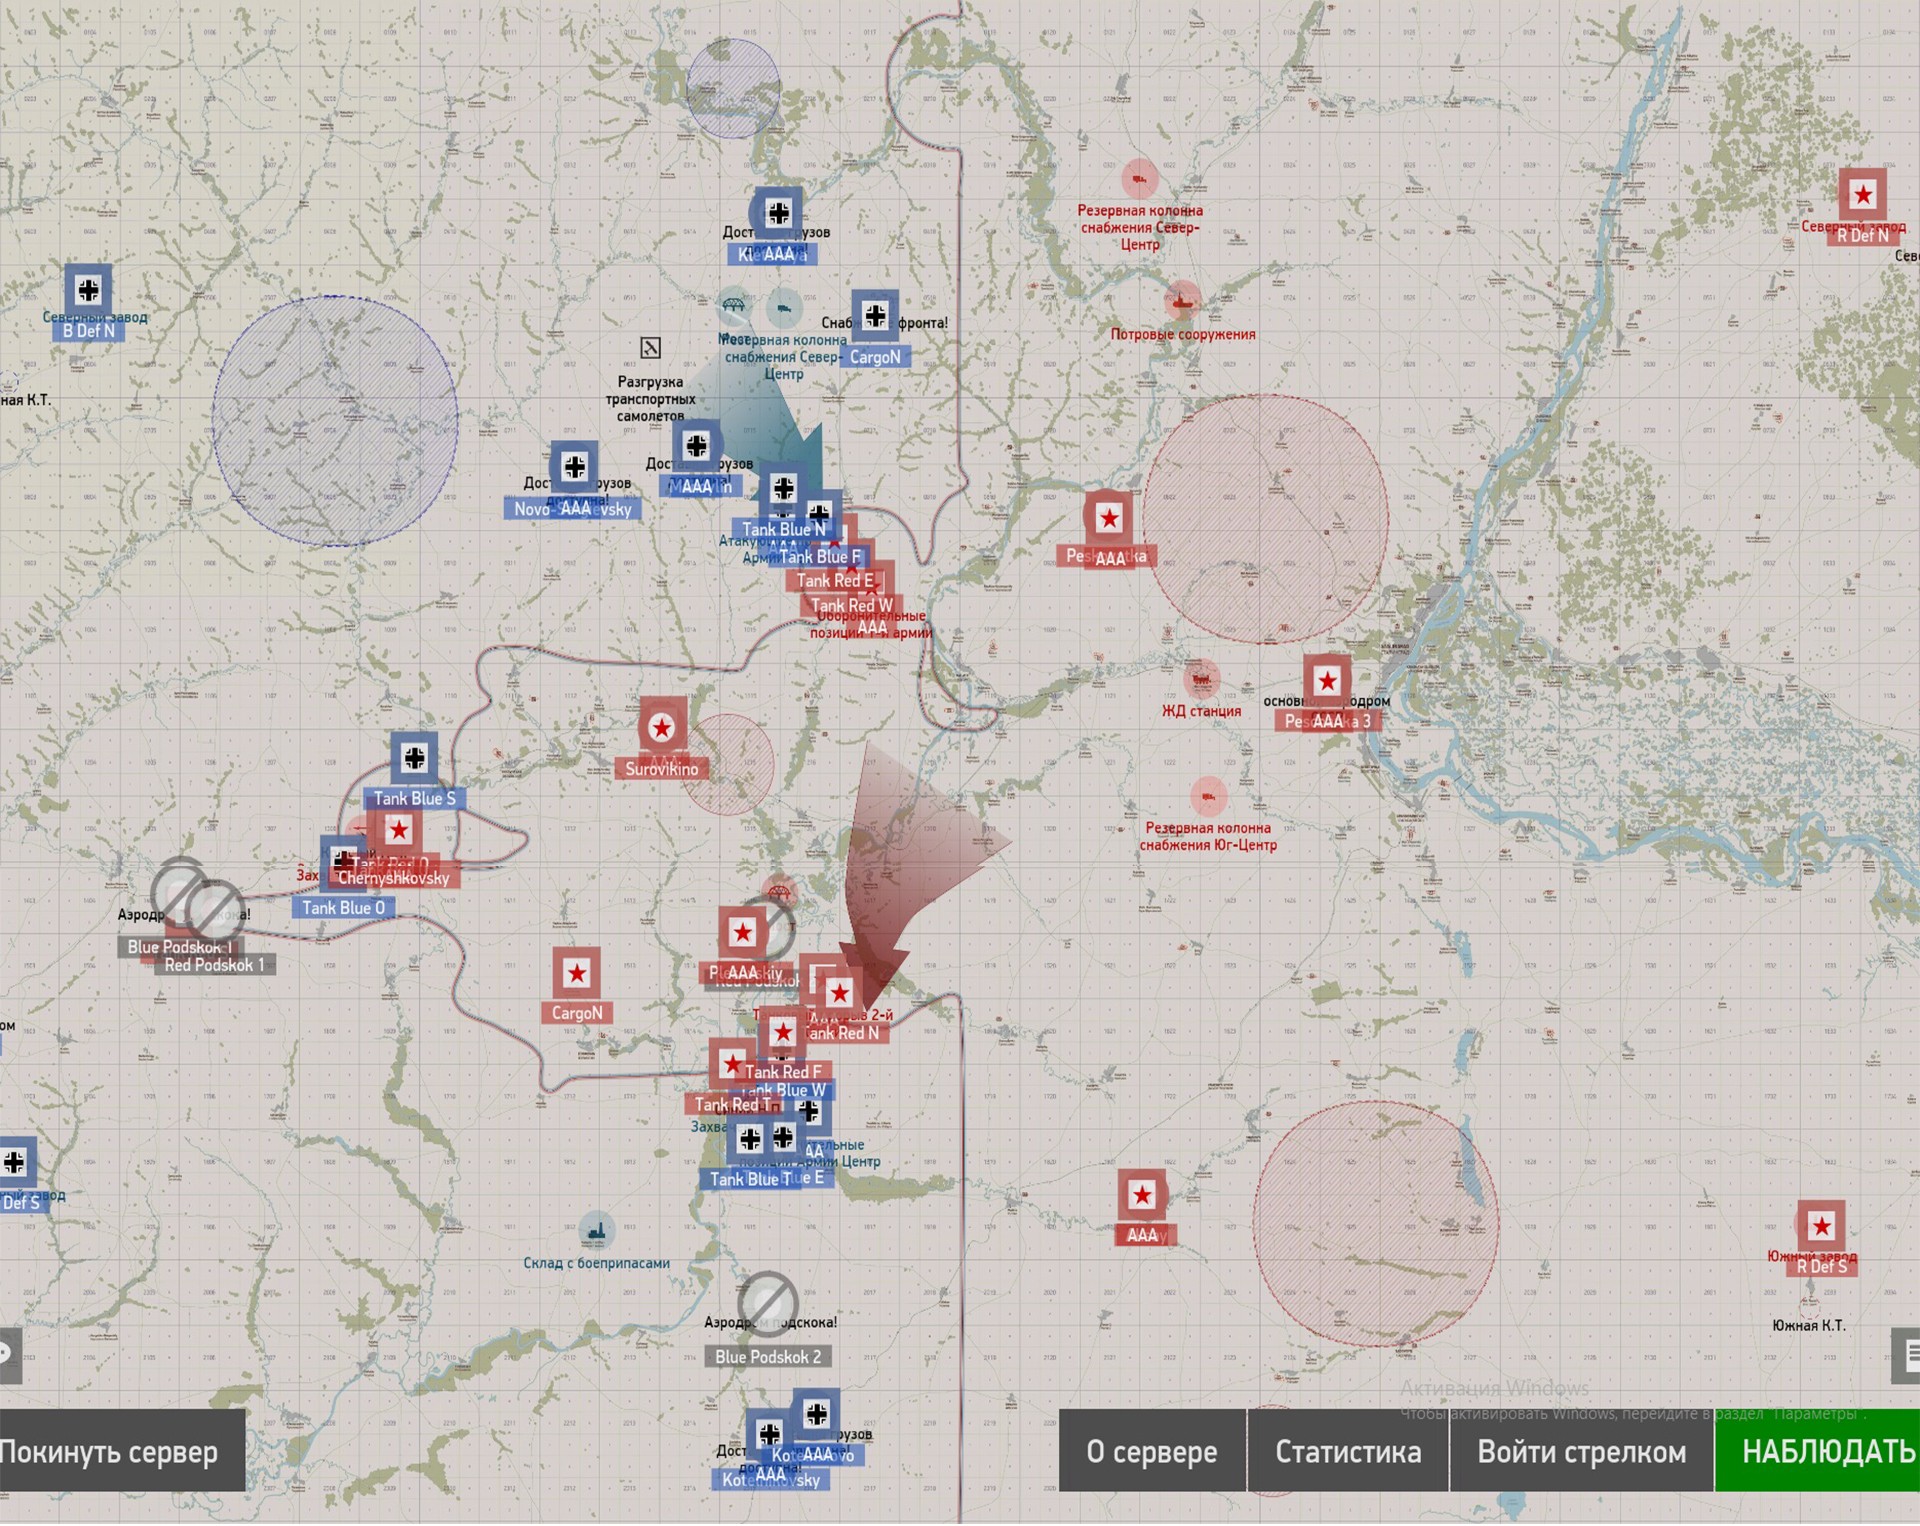Select the red Pes AAA 3 airfield icon
Screen dimensions: 1920x1526
coord(1327,681)
